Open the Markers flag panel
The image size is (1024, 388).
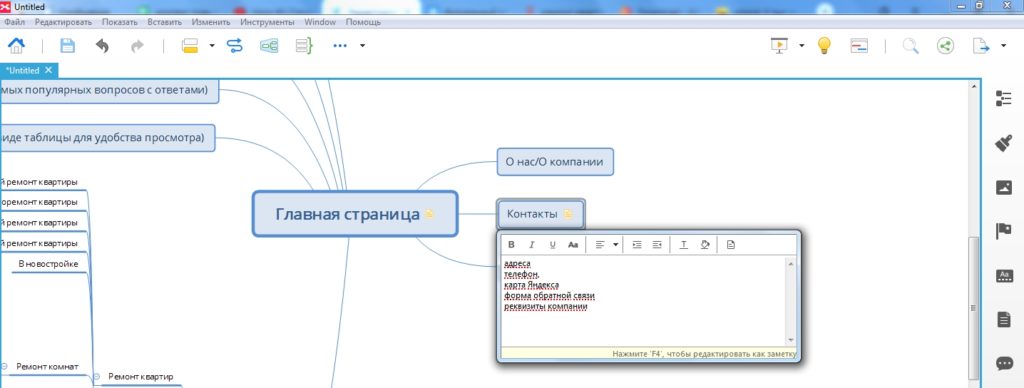pos(1003,231)
